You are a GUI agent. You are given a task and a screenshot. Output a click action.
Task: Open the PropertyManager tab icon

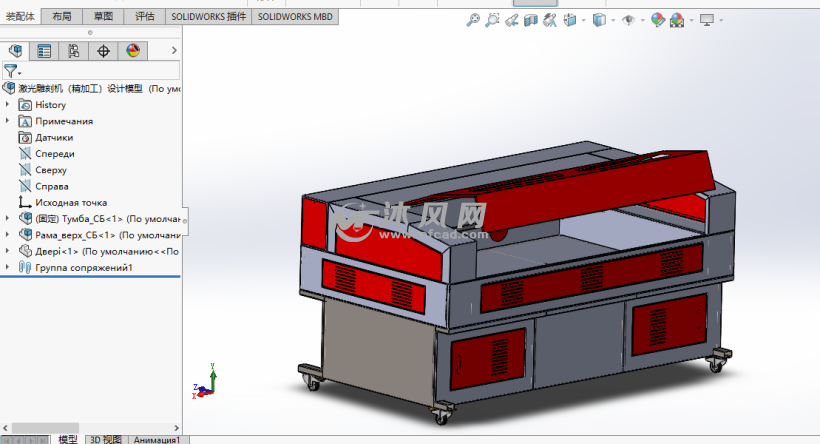point(44,51)
